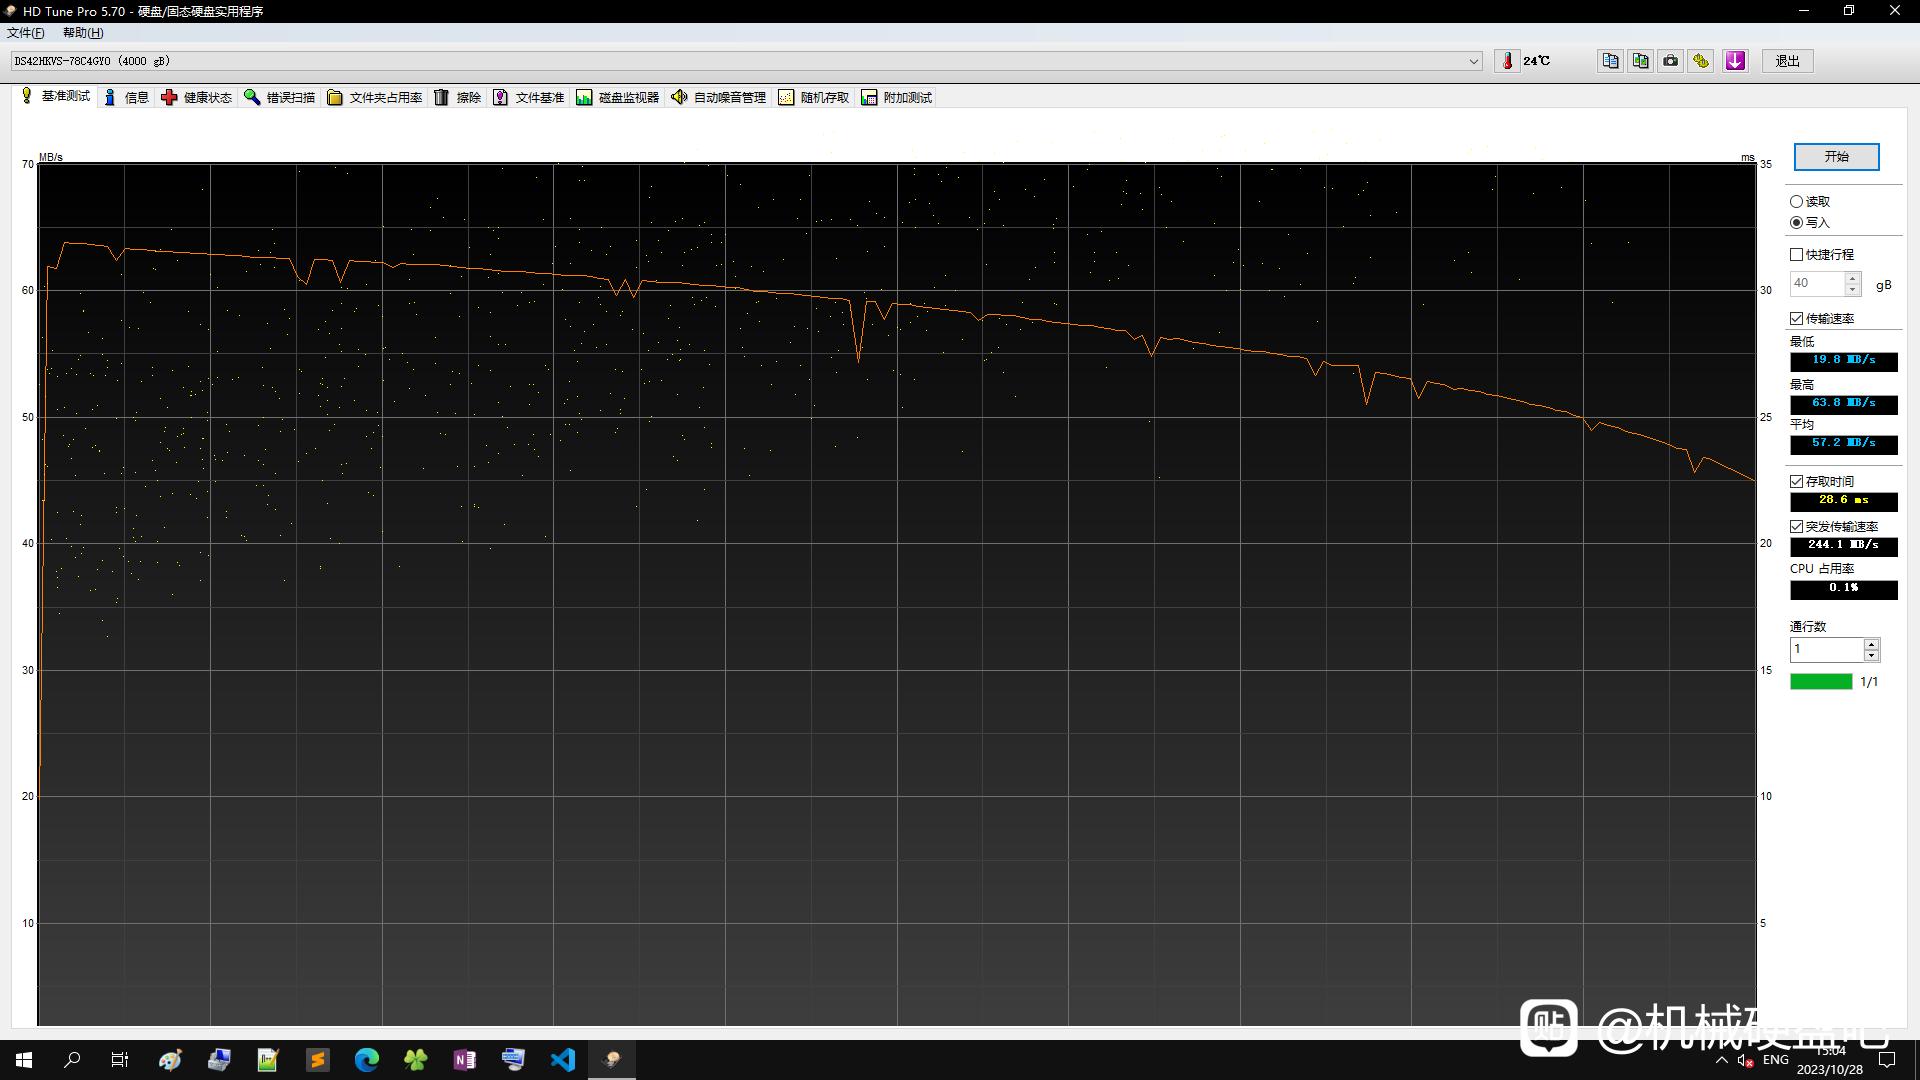This screenshot has width=1920, height=1080.
Task: Click the muted volume tray icon
Action: click(1745, 1060)
